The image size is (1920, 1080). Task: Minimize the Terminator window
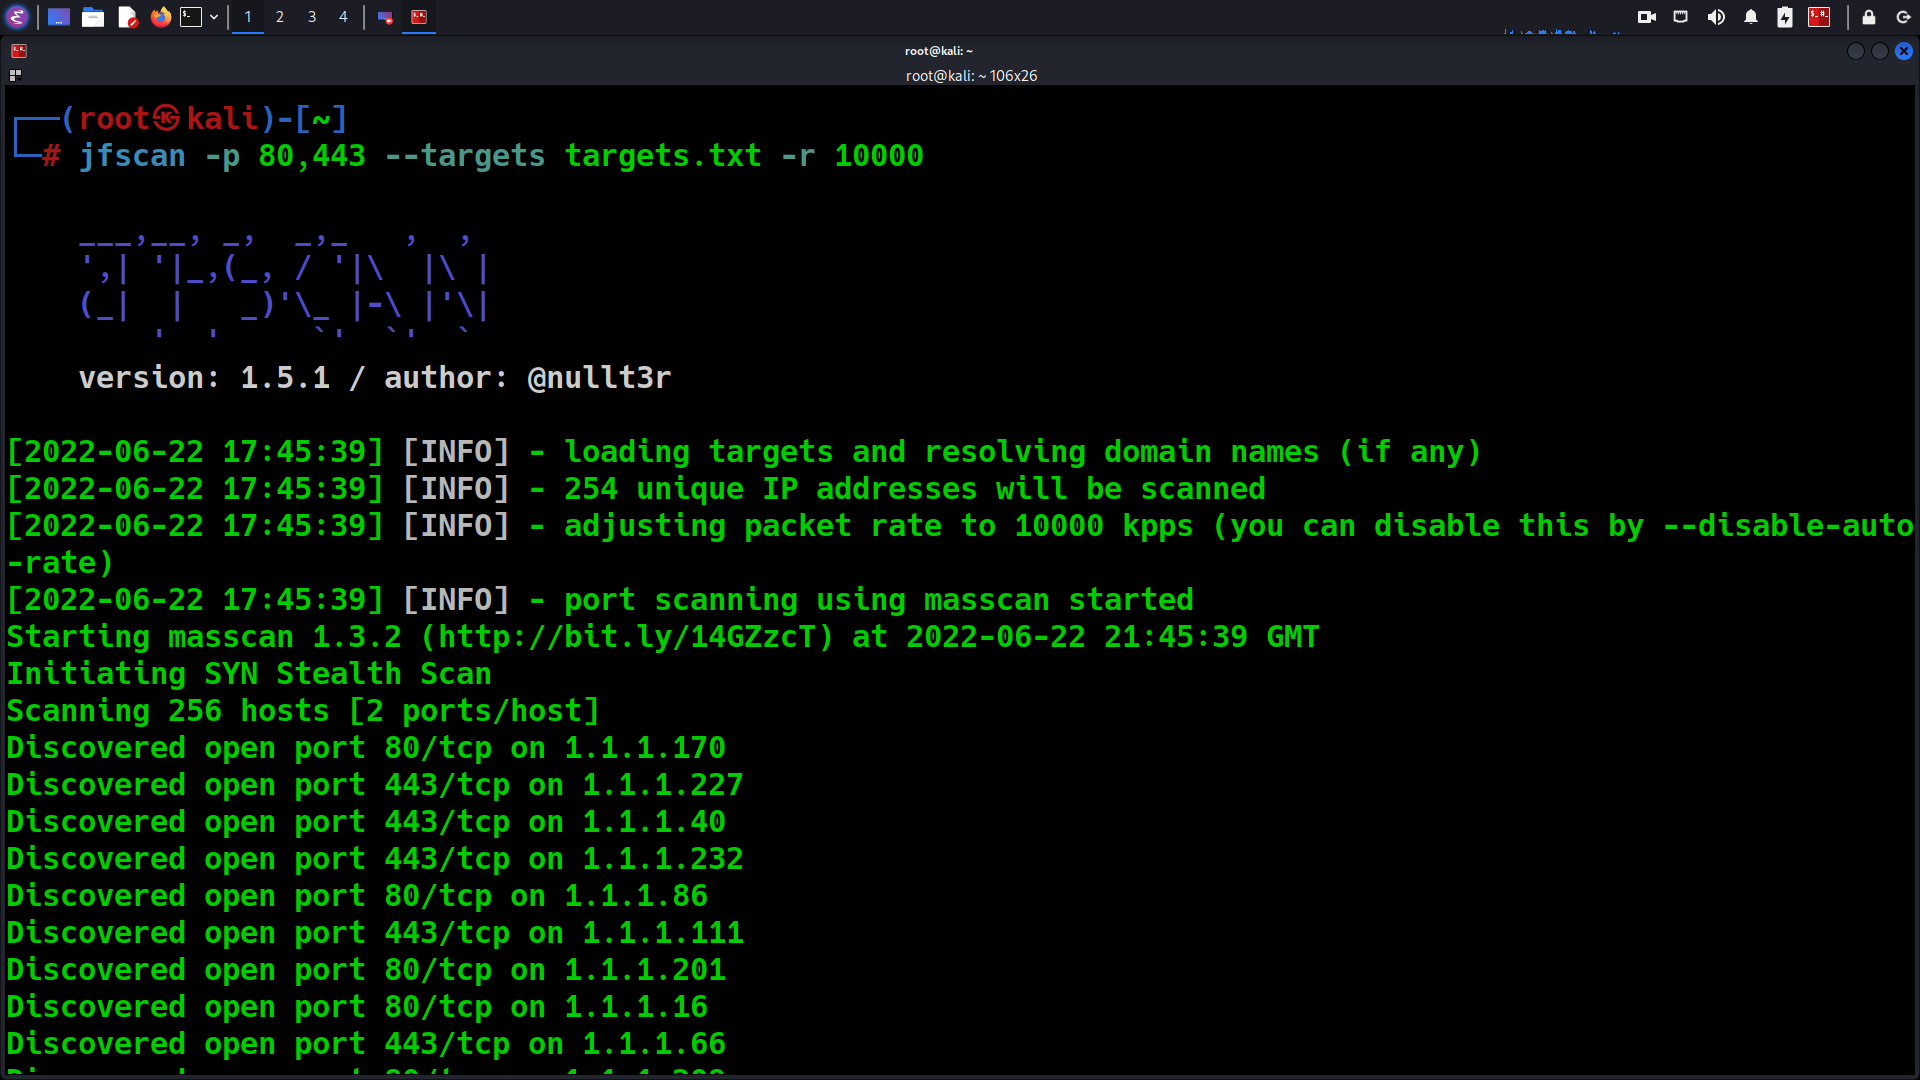click(1856, 51)
